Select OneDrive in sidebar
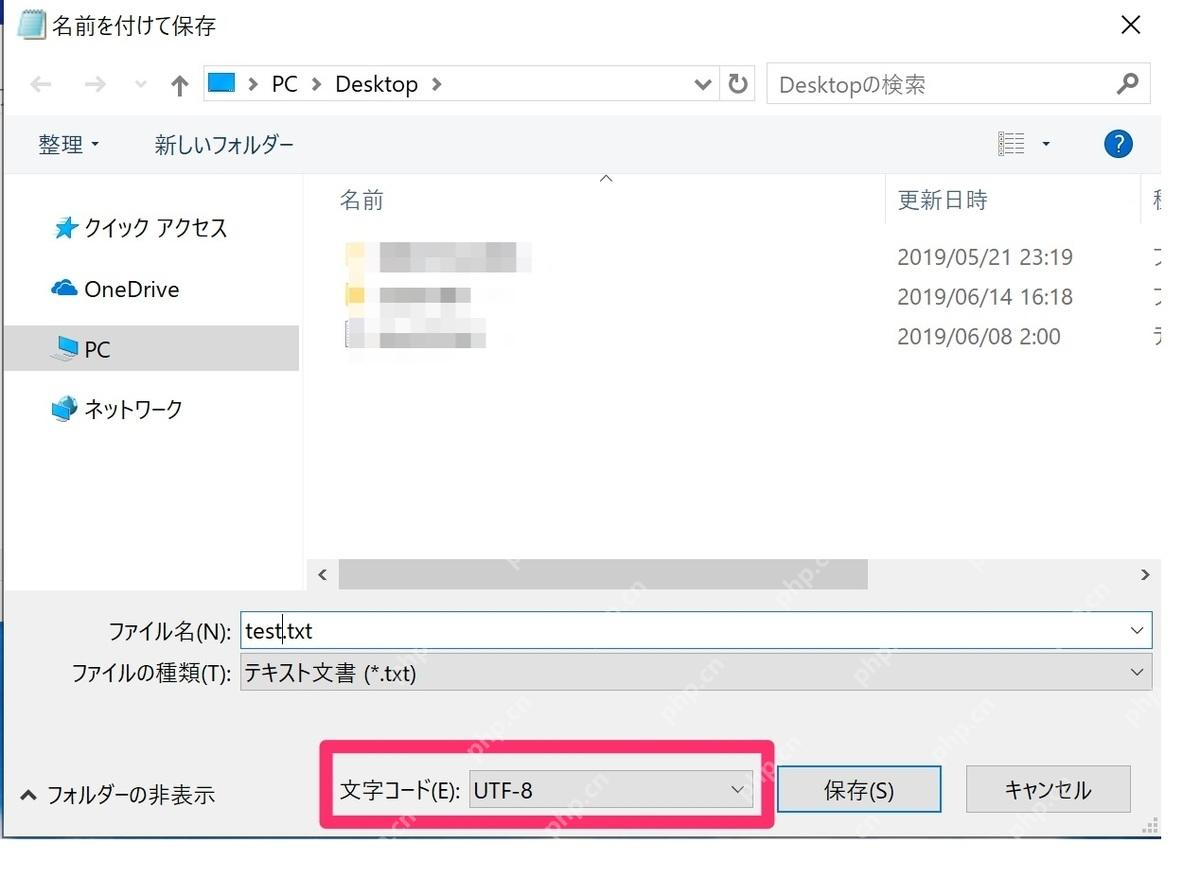1200x878 pixels. [x=115, y=289]
